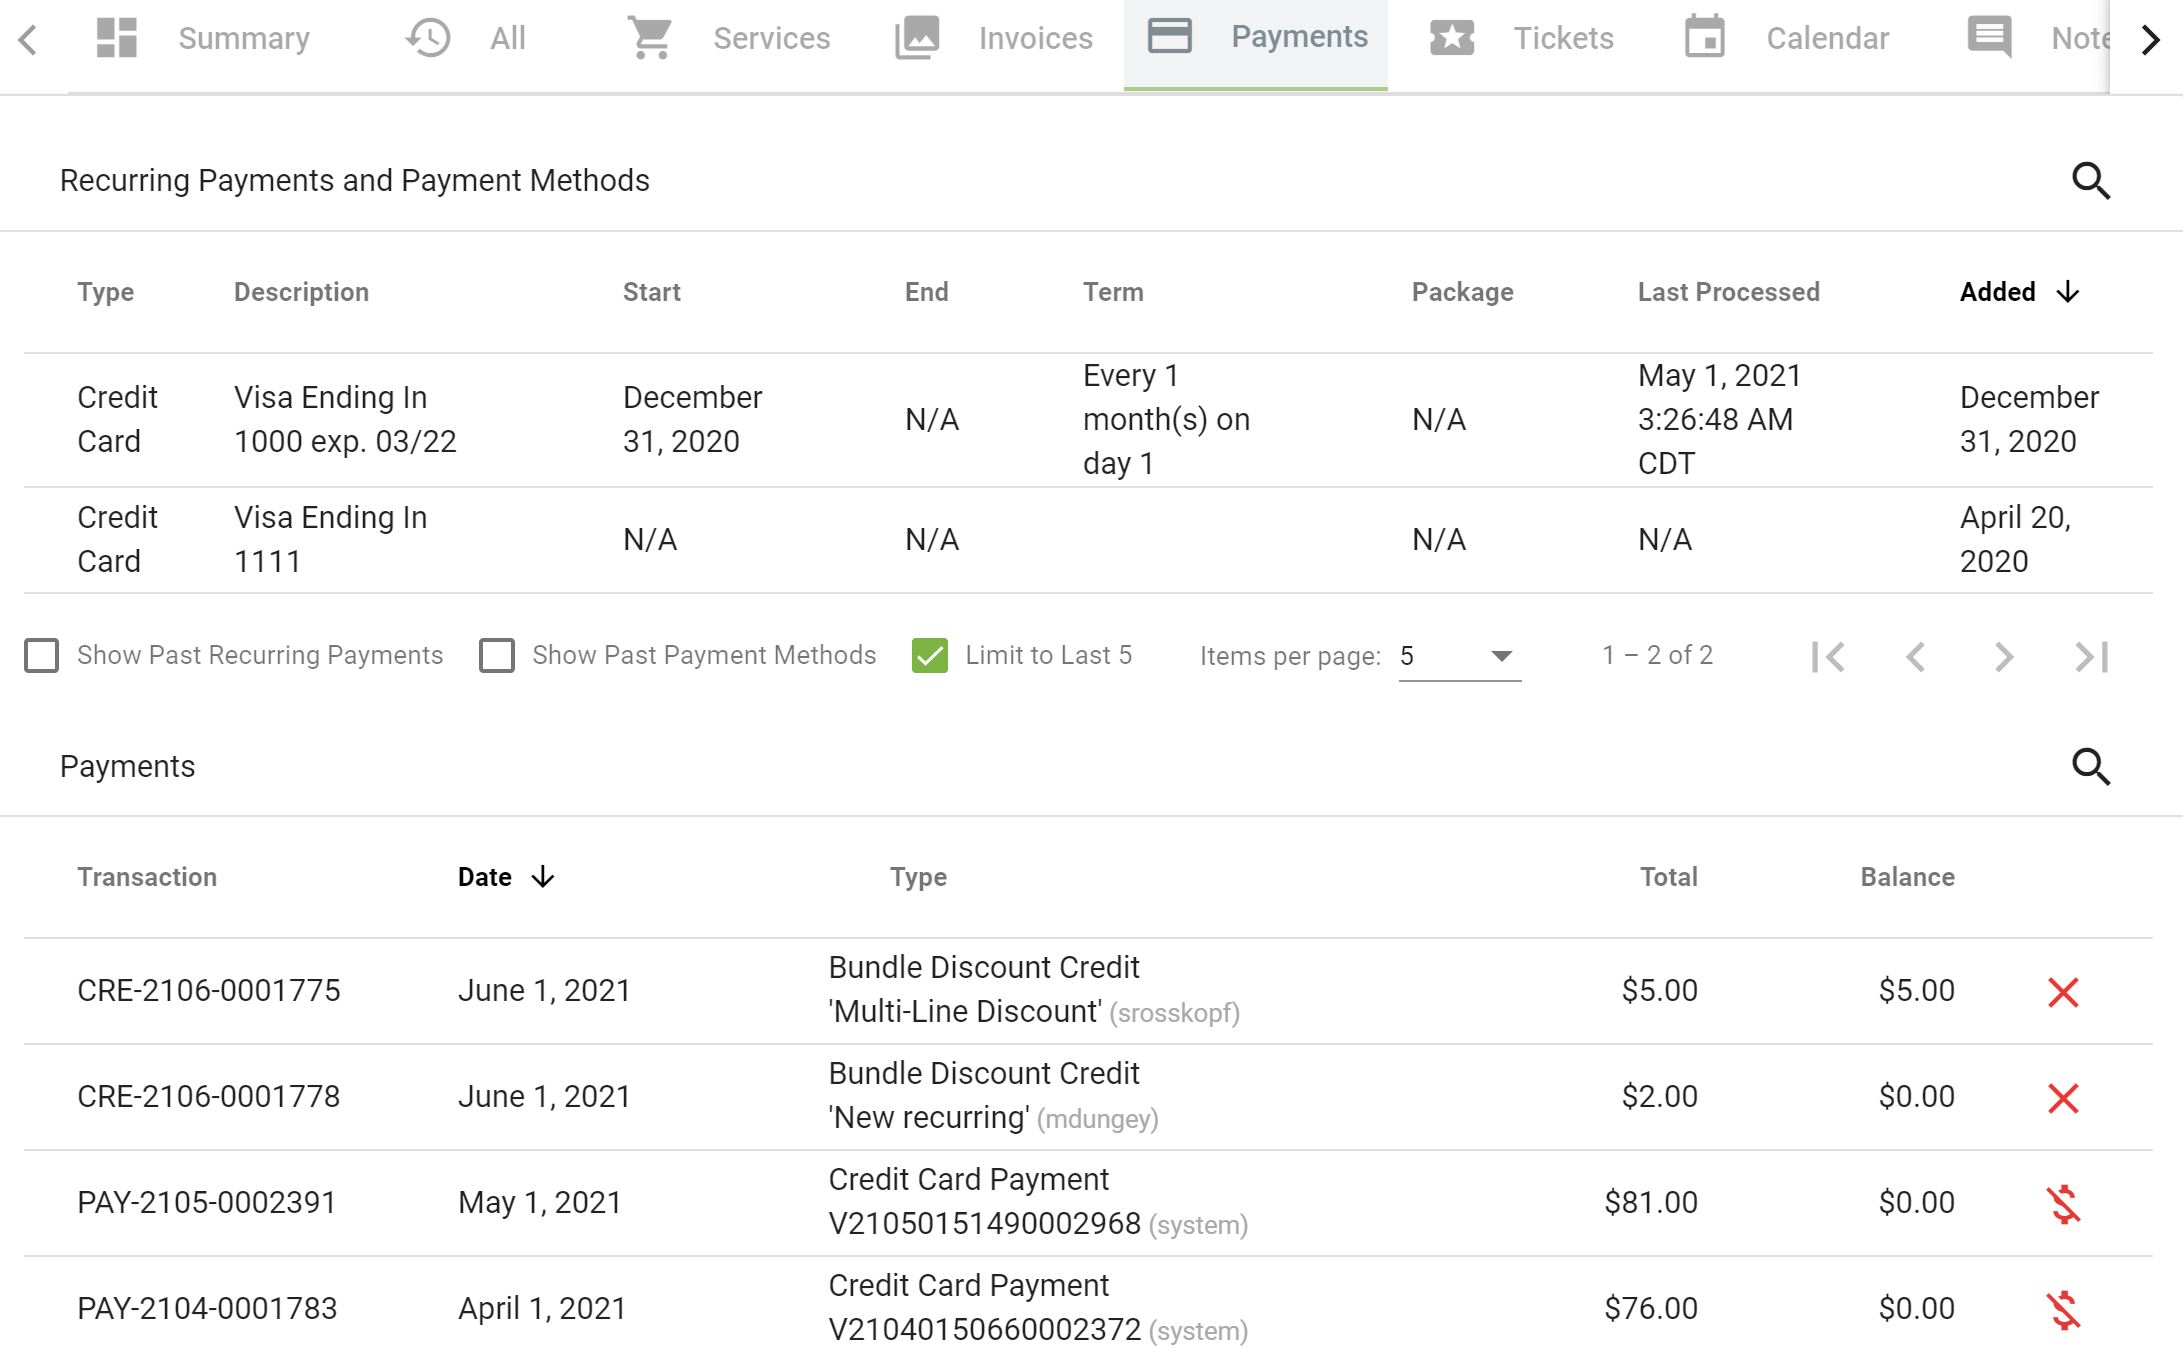Sort payments by Balance column

pos(1907,877)
